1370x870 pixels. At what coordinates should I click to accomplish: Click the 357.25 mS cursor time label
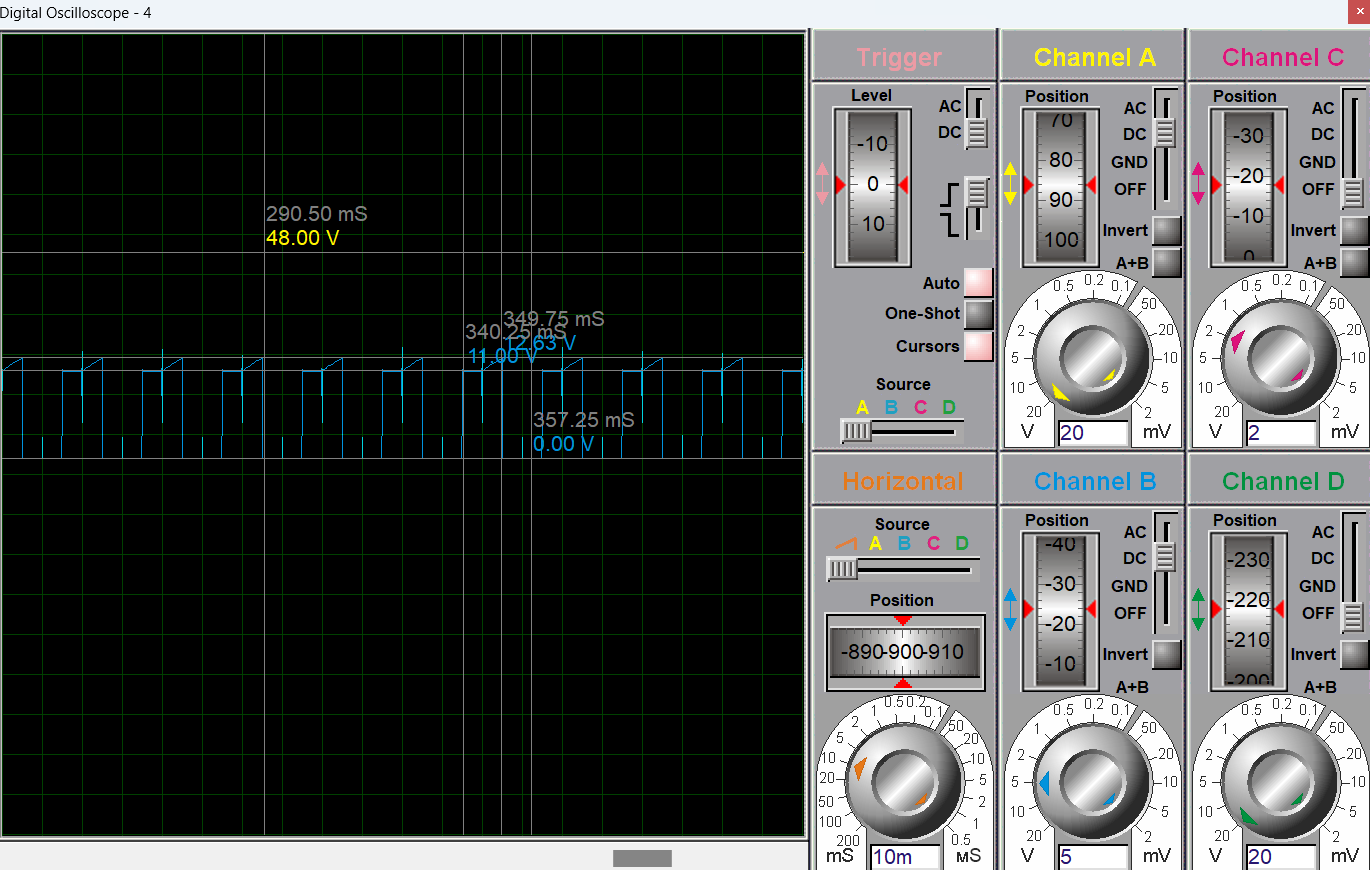coord(584,420)
